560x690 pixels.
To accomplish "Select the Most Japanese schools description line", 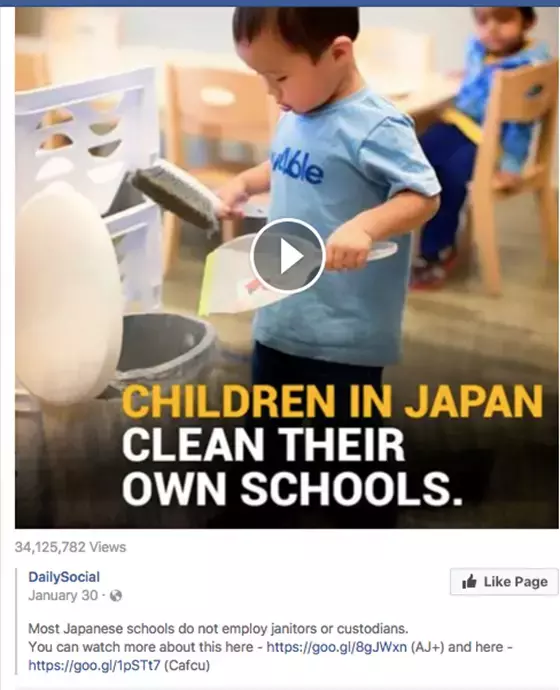I will (x=219, y=628).
